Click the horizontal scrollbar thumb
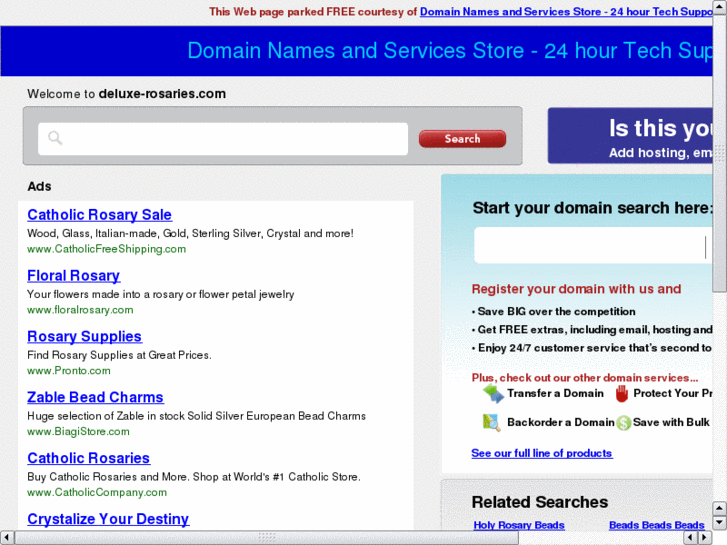This screenshot has height=545, width=727. (x=267, y=538)
